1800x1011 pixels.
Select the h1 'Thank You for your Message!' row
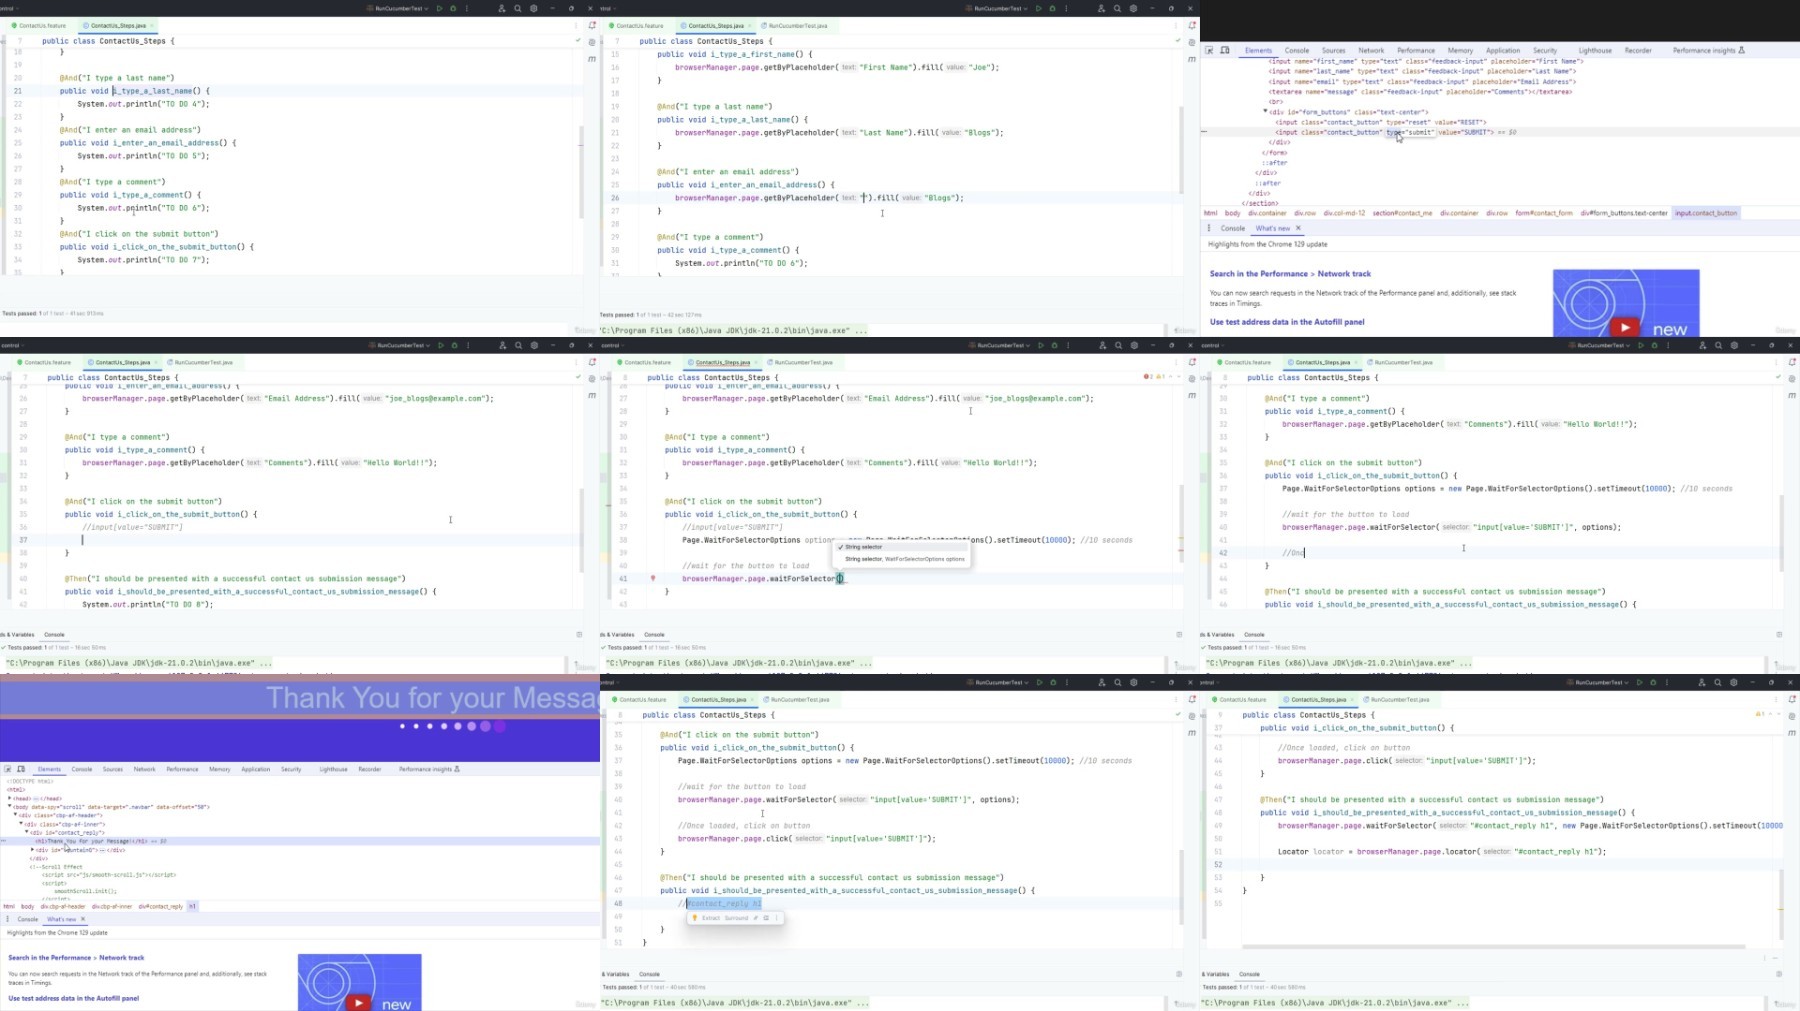pyautogui.click(x=300, y=841)
